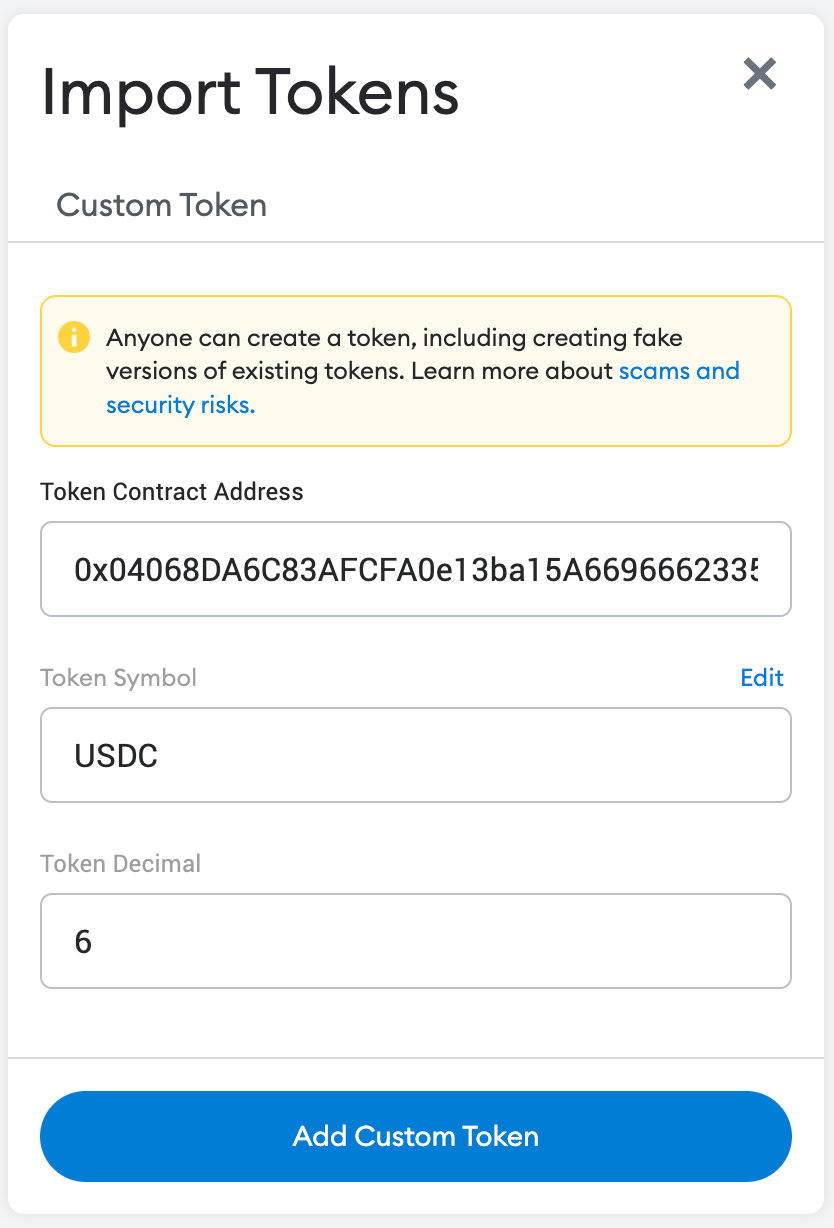This screenshot has width=834, height=1228.
Task: Click the "versions of existing tokens" warning line
Action: click(255, 371)
